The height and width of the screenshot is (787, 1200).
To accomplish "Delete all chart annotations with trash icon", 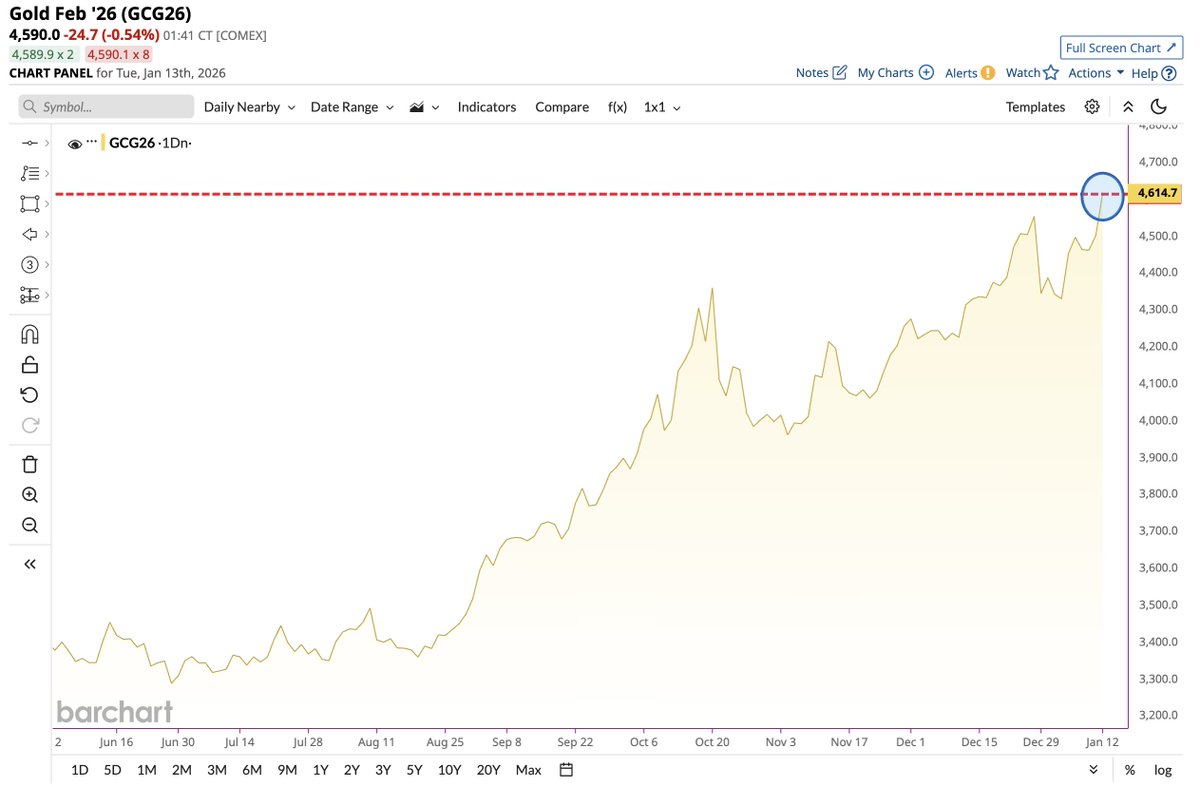I will tap(28, 463).
